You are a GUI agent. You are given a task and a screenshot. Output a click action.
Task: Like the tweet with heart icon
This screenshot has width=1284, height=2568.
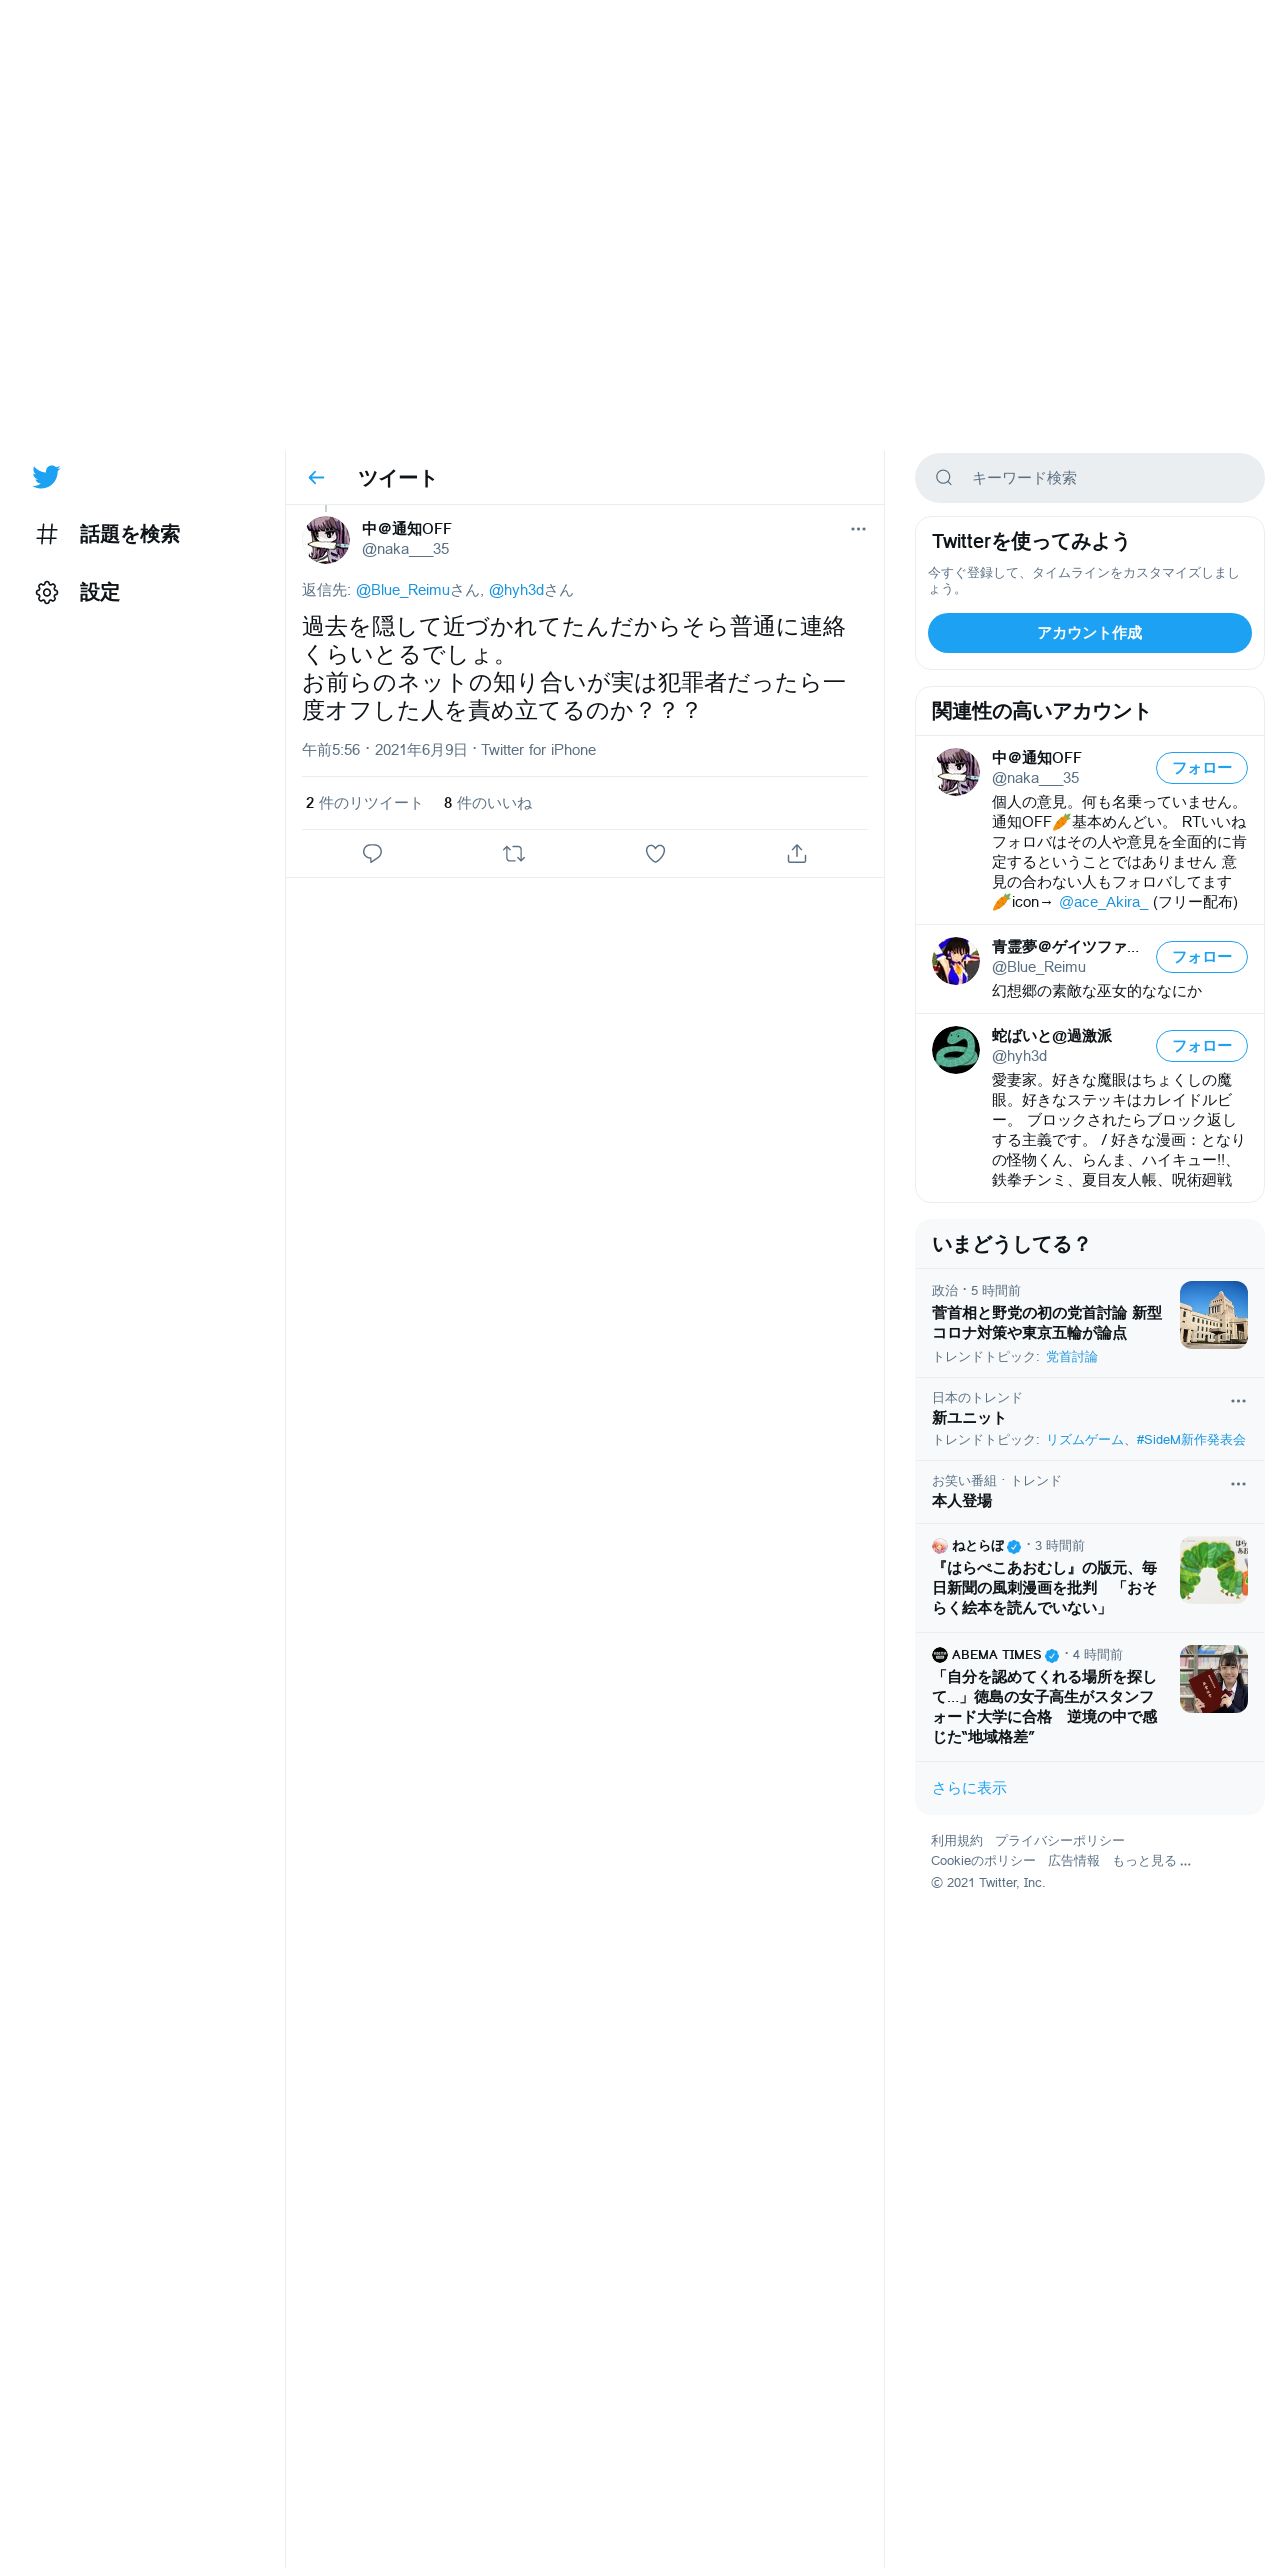(x=655, y=853)
